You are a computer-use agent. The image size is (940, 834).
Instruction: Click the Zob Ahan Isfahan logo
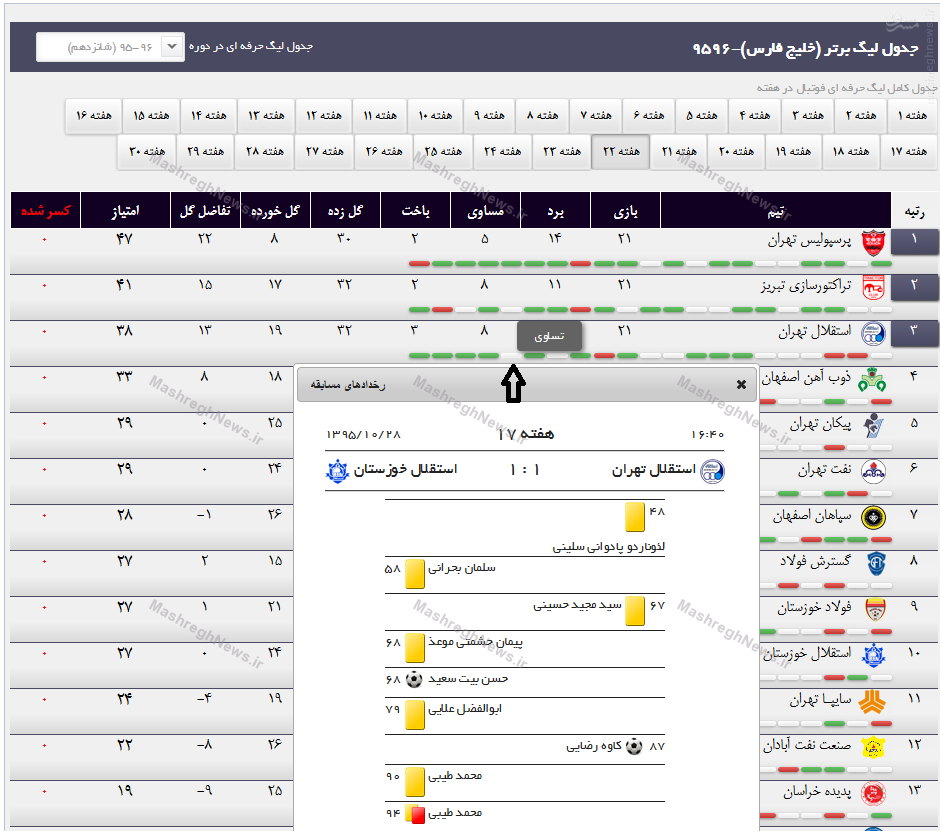(872, 380)
